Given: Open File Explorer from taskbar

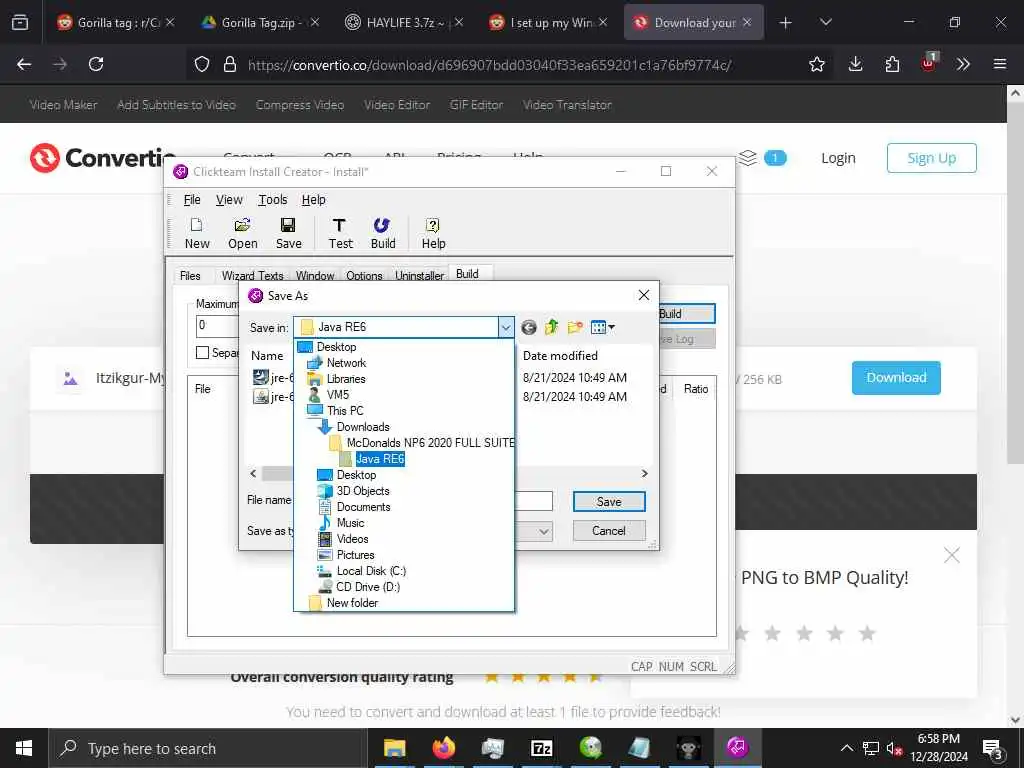Looking at the screenshot, I should tap(394, 748).
